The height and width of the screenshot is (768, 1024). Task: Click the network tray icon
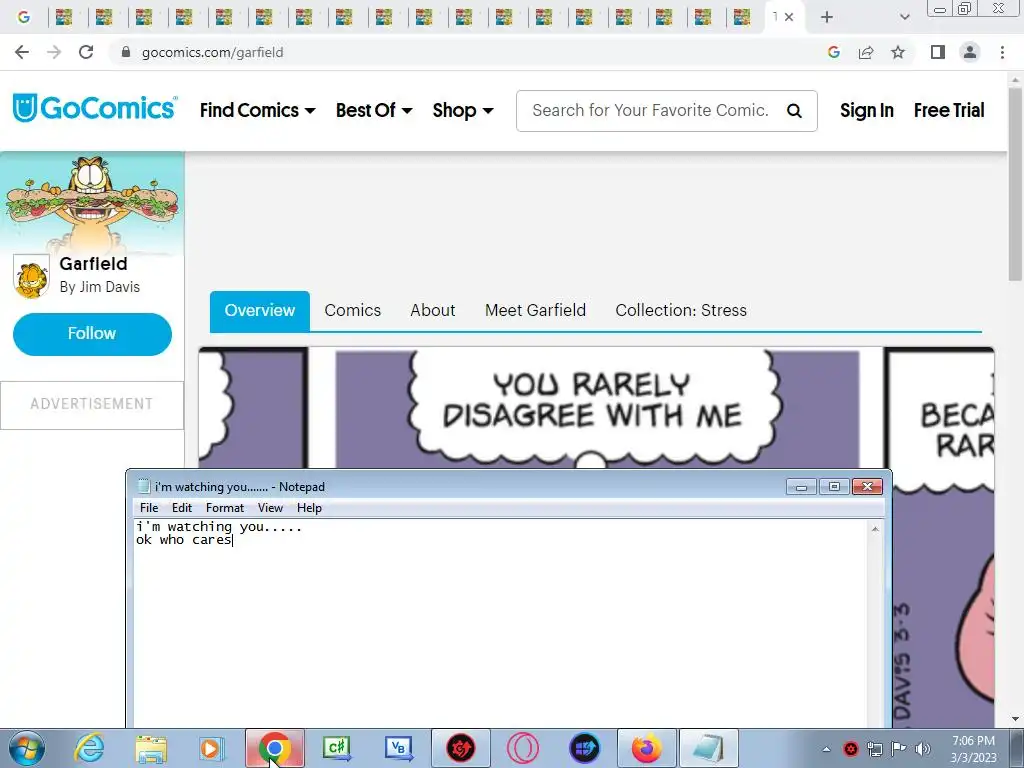874,749
